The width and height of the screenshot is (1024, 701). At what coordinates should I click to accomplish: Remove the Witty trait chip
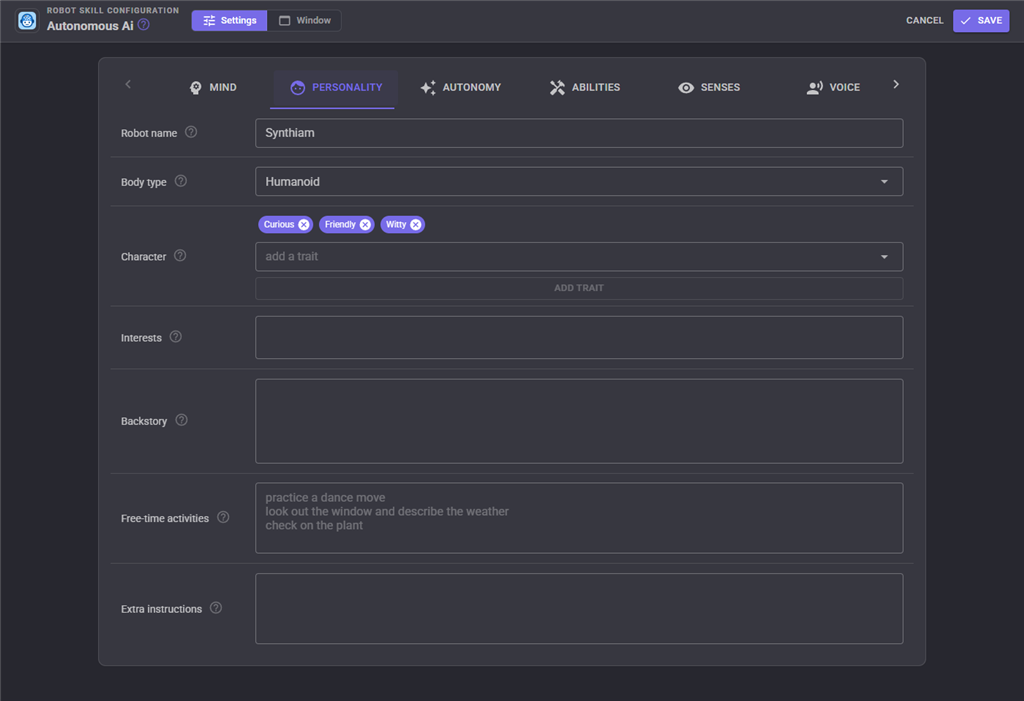[415, 225]
